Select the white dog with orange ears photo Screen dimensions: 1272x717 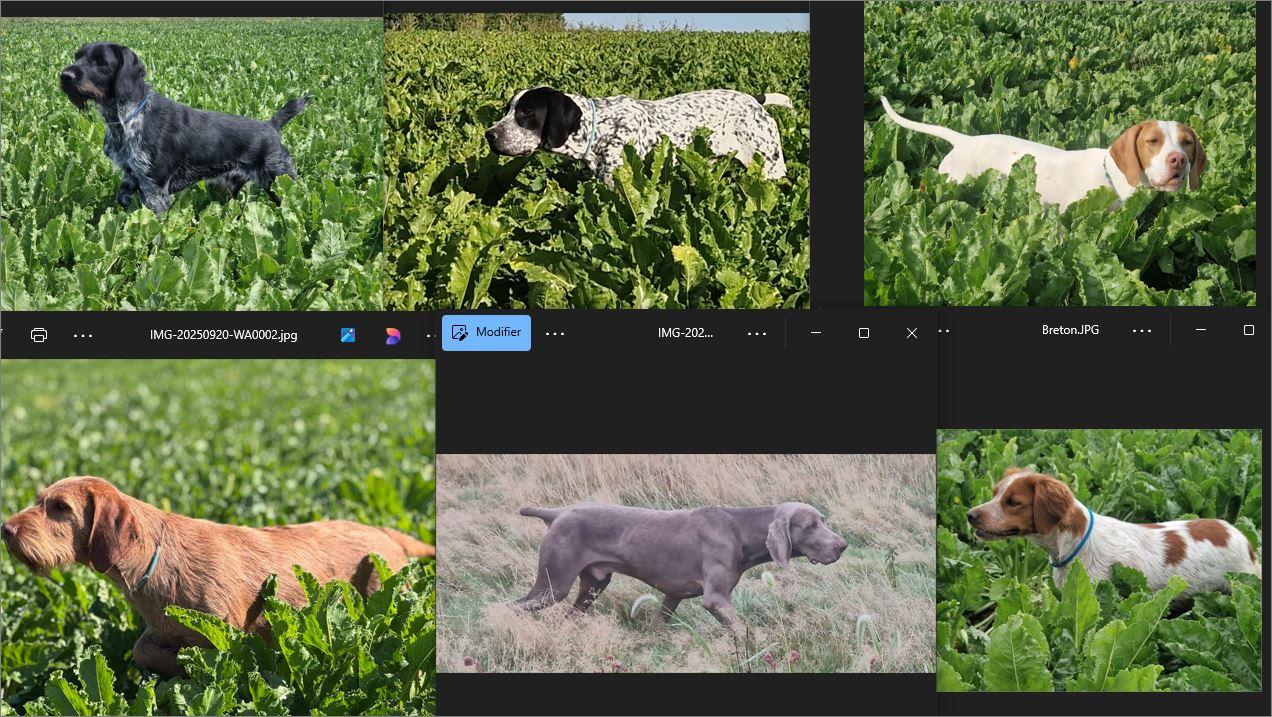1059,155
